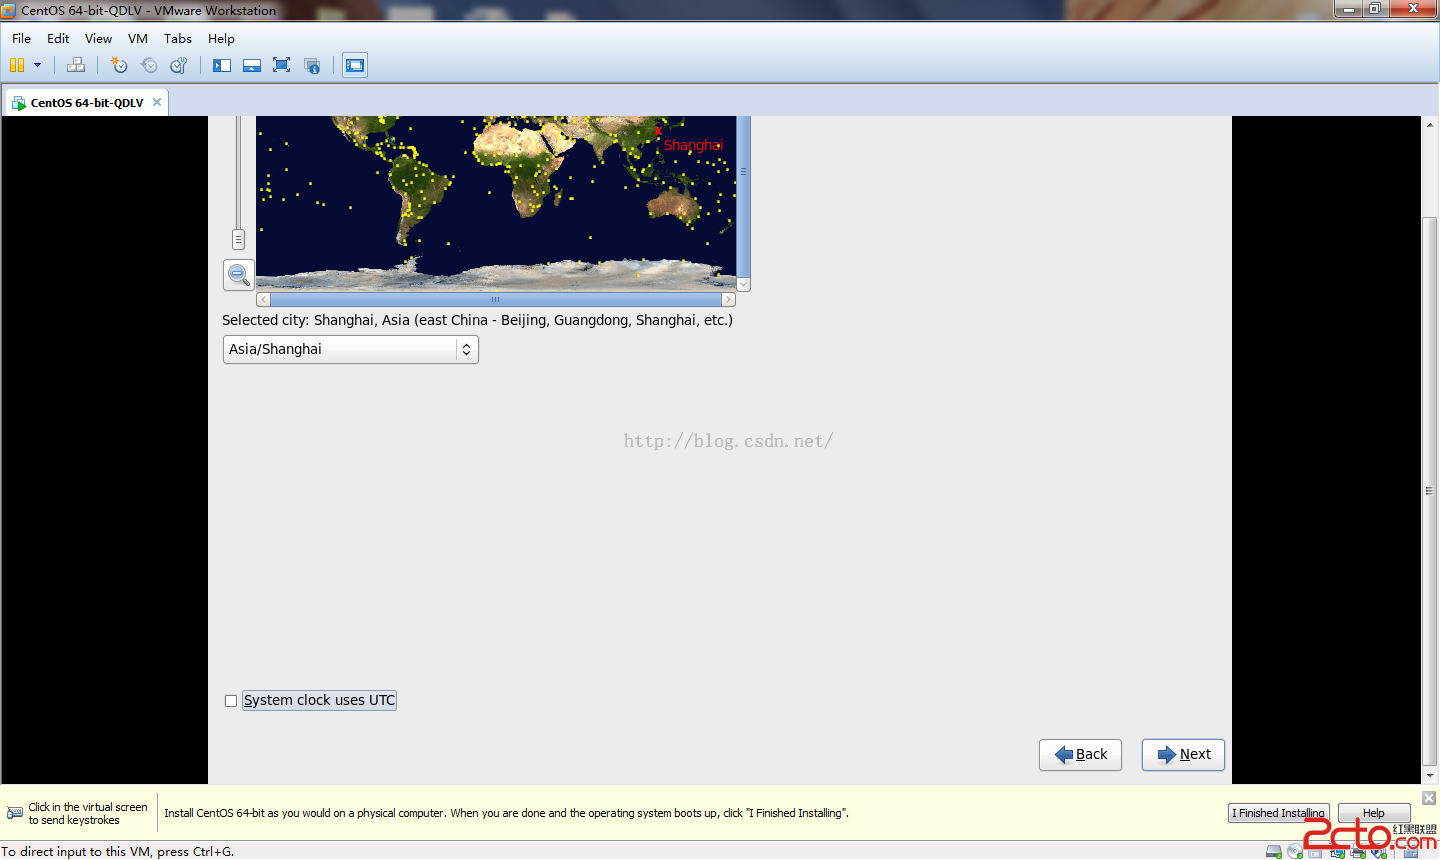Screen dimensions: 1440x860
Task: Click the yellow Suspend VM pause icon
Action: [x=16, y=65]
